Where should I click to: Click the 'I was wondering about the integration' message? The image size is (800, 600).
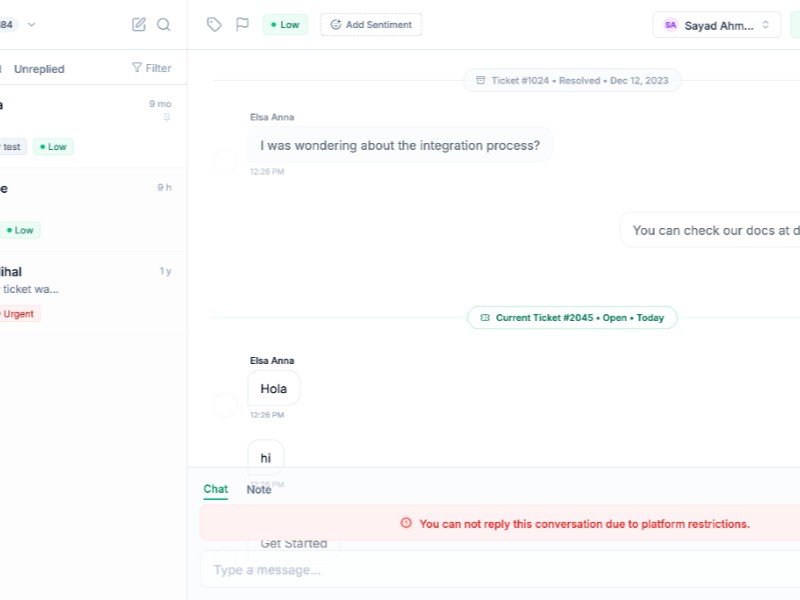pos(400,146)
